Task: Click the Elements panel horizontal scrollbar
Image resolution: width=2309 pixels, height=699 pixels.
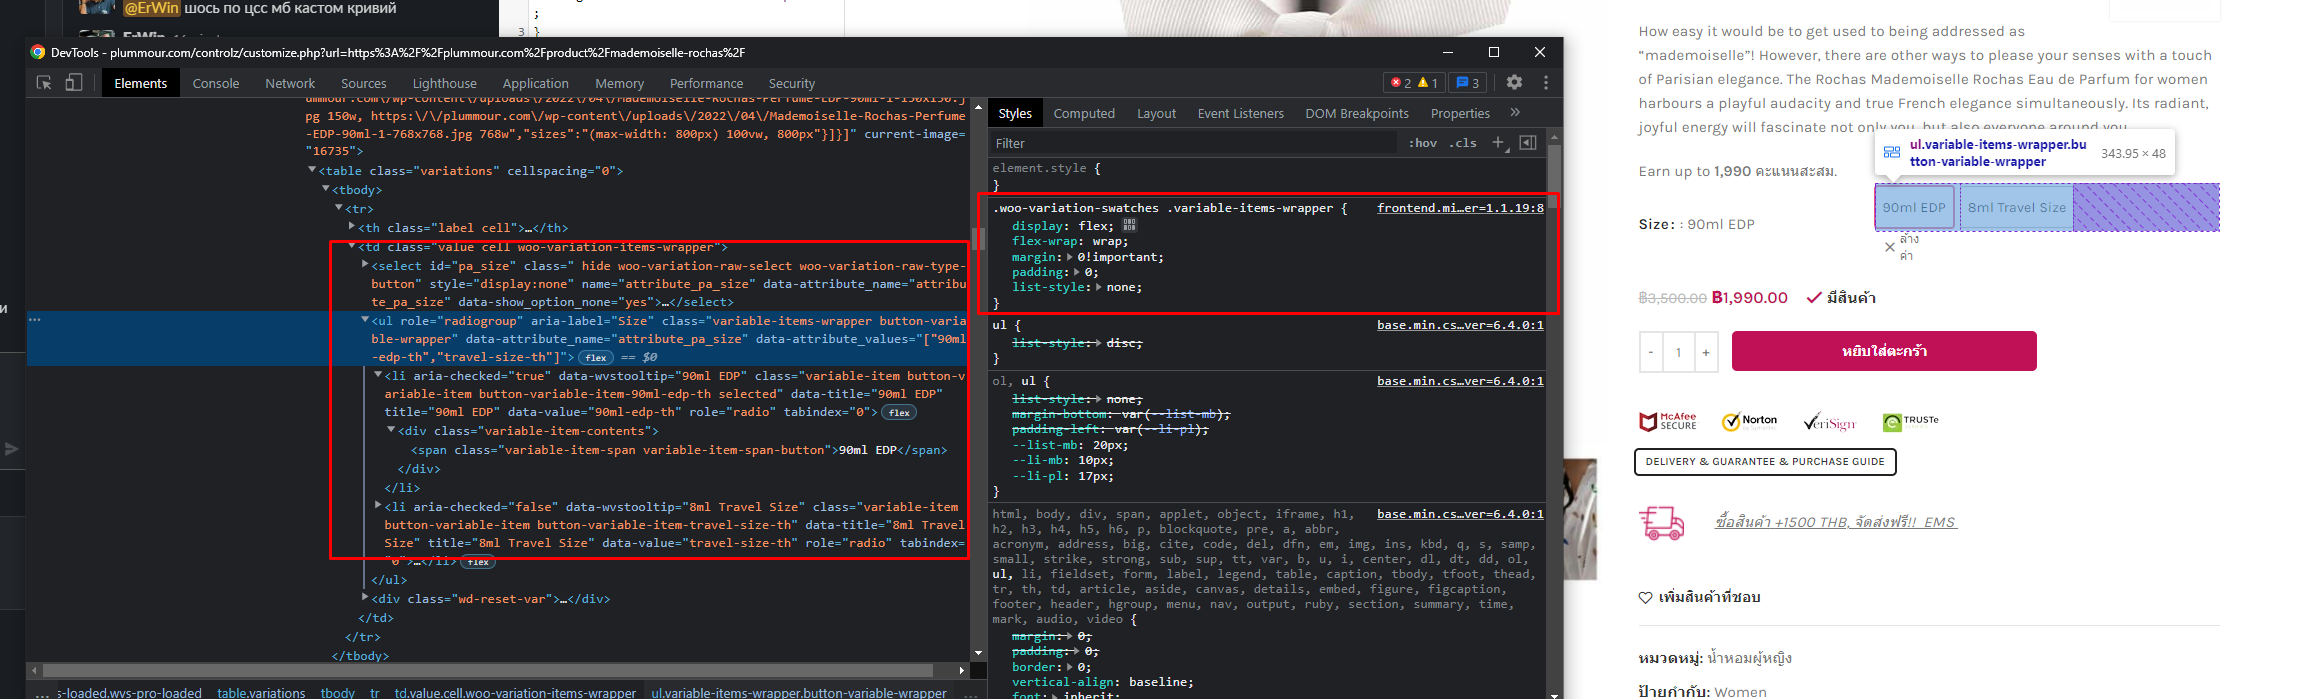Action: 490,670
